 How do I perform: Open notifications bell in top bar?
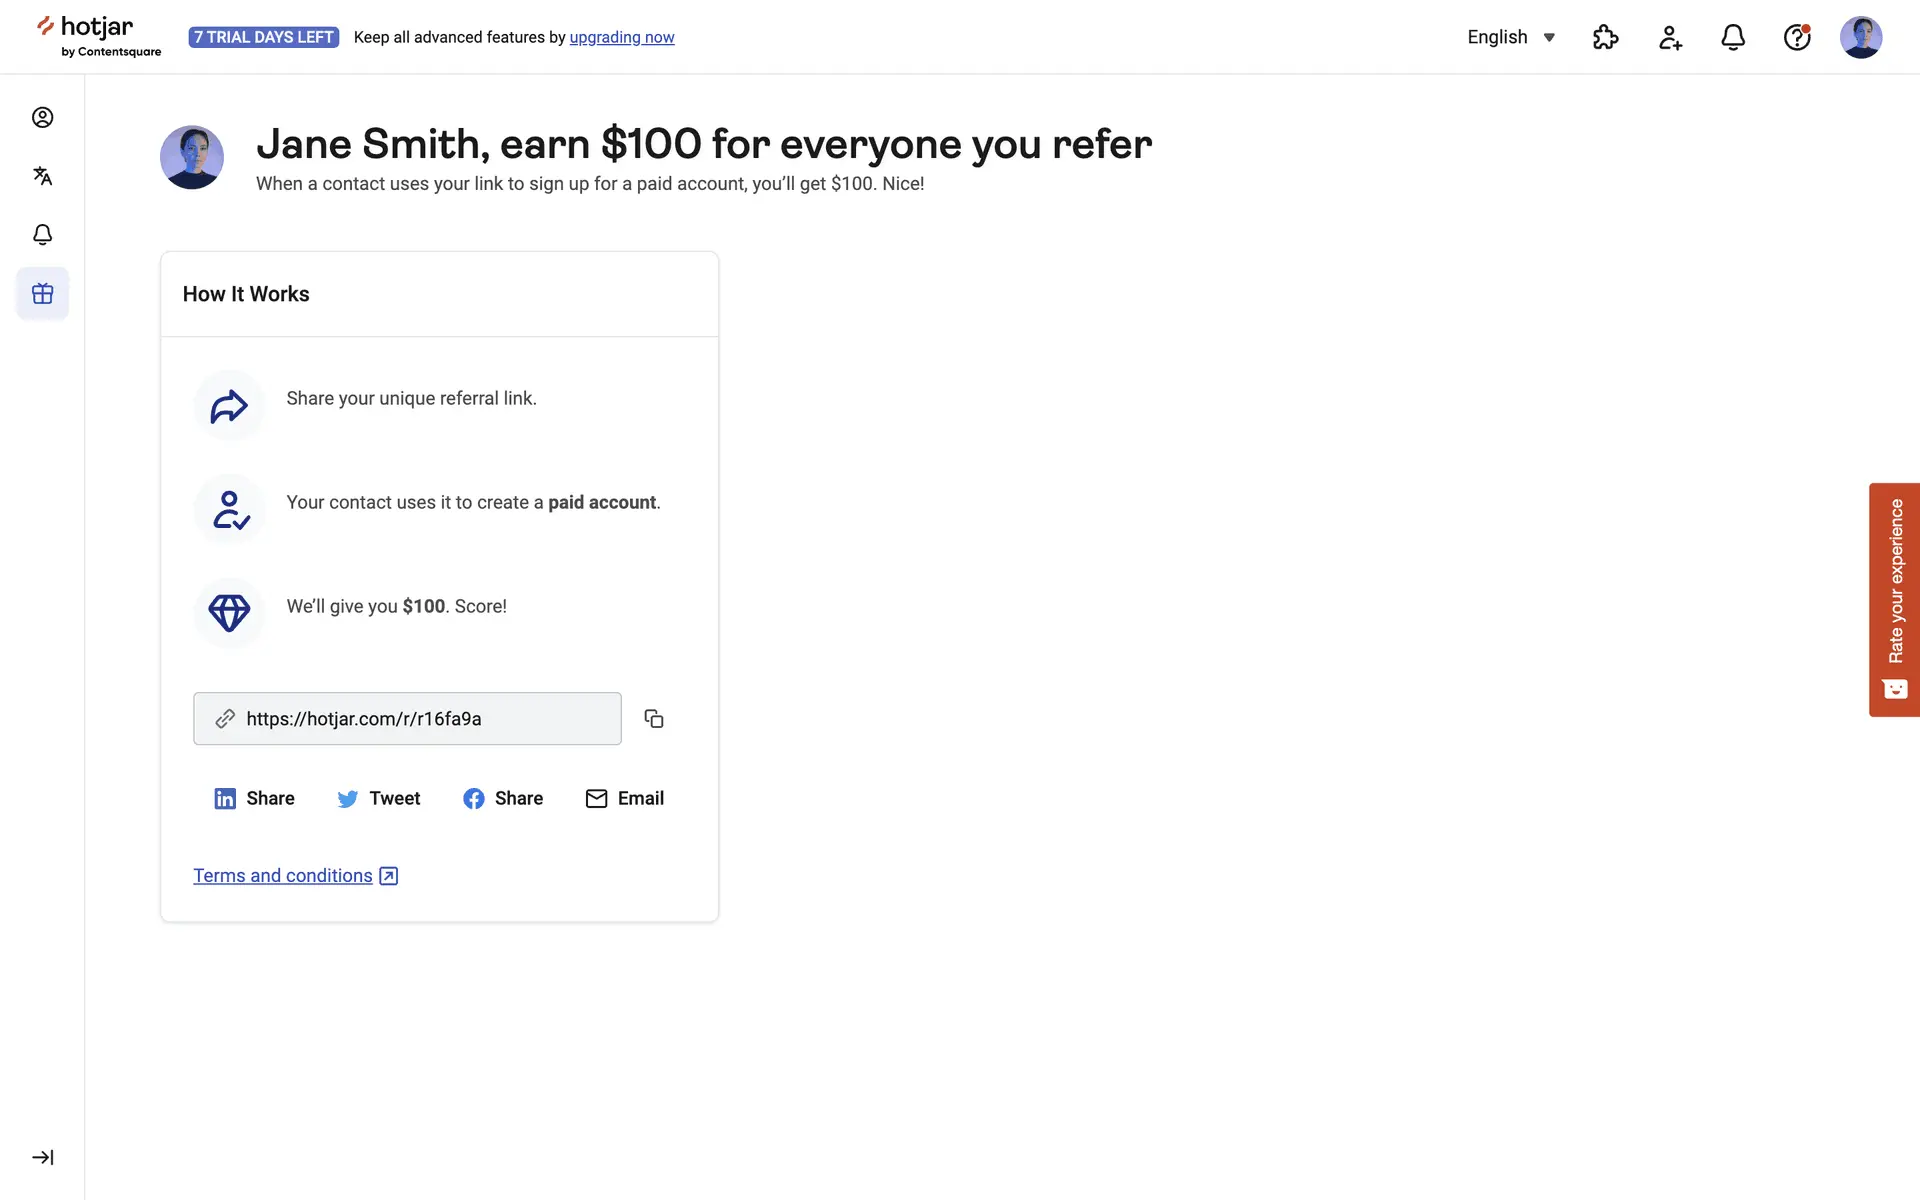tap(1733, 37)
